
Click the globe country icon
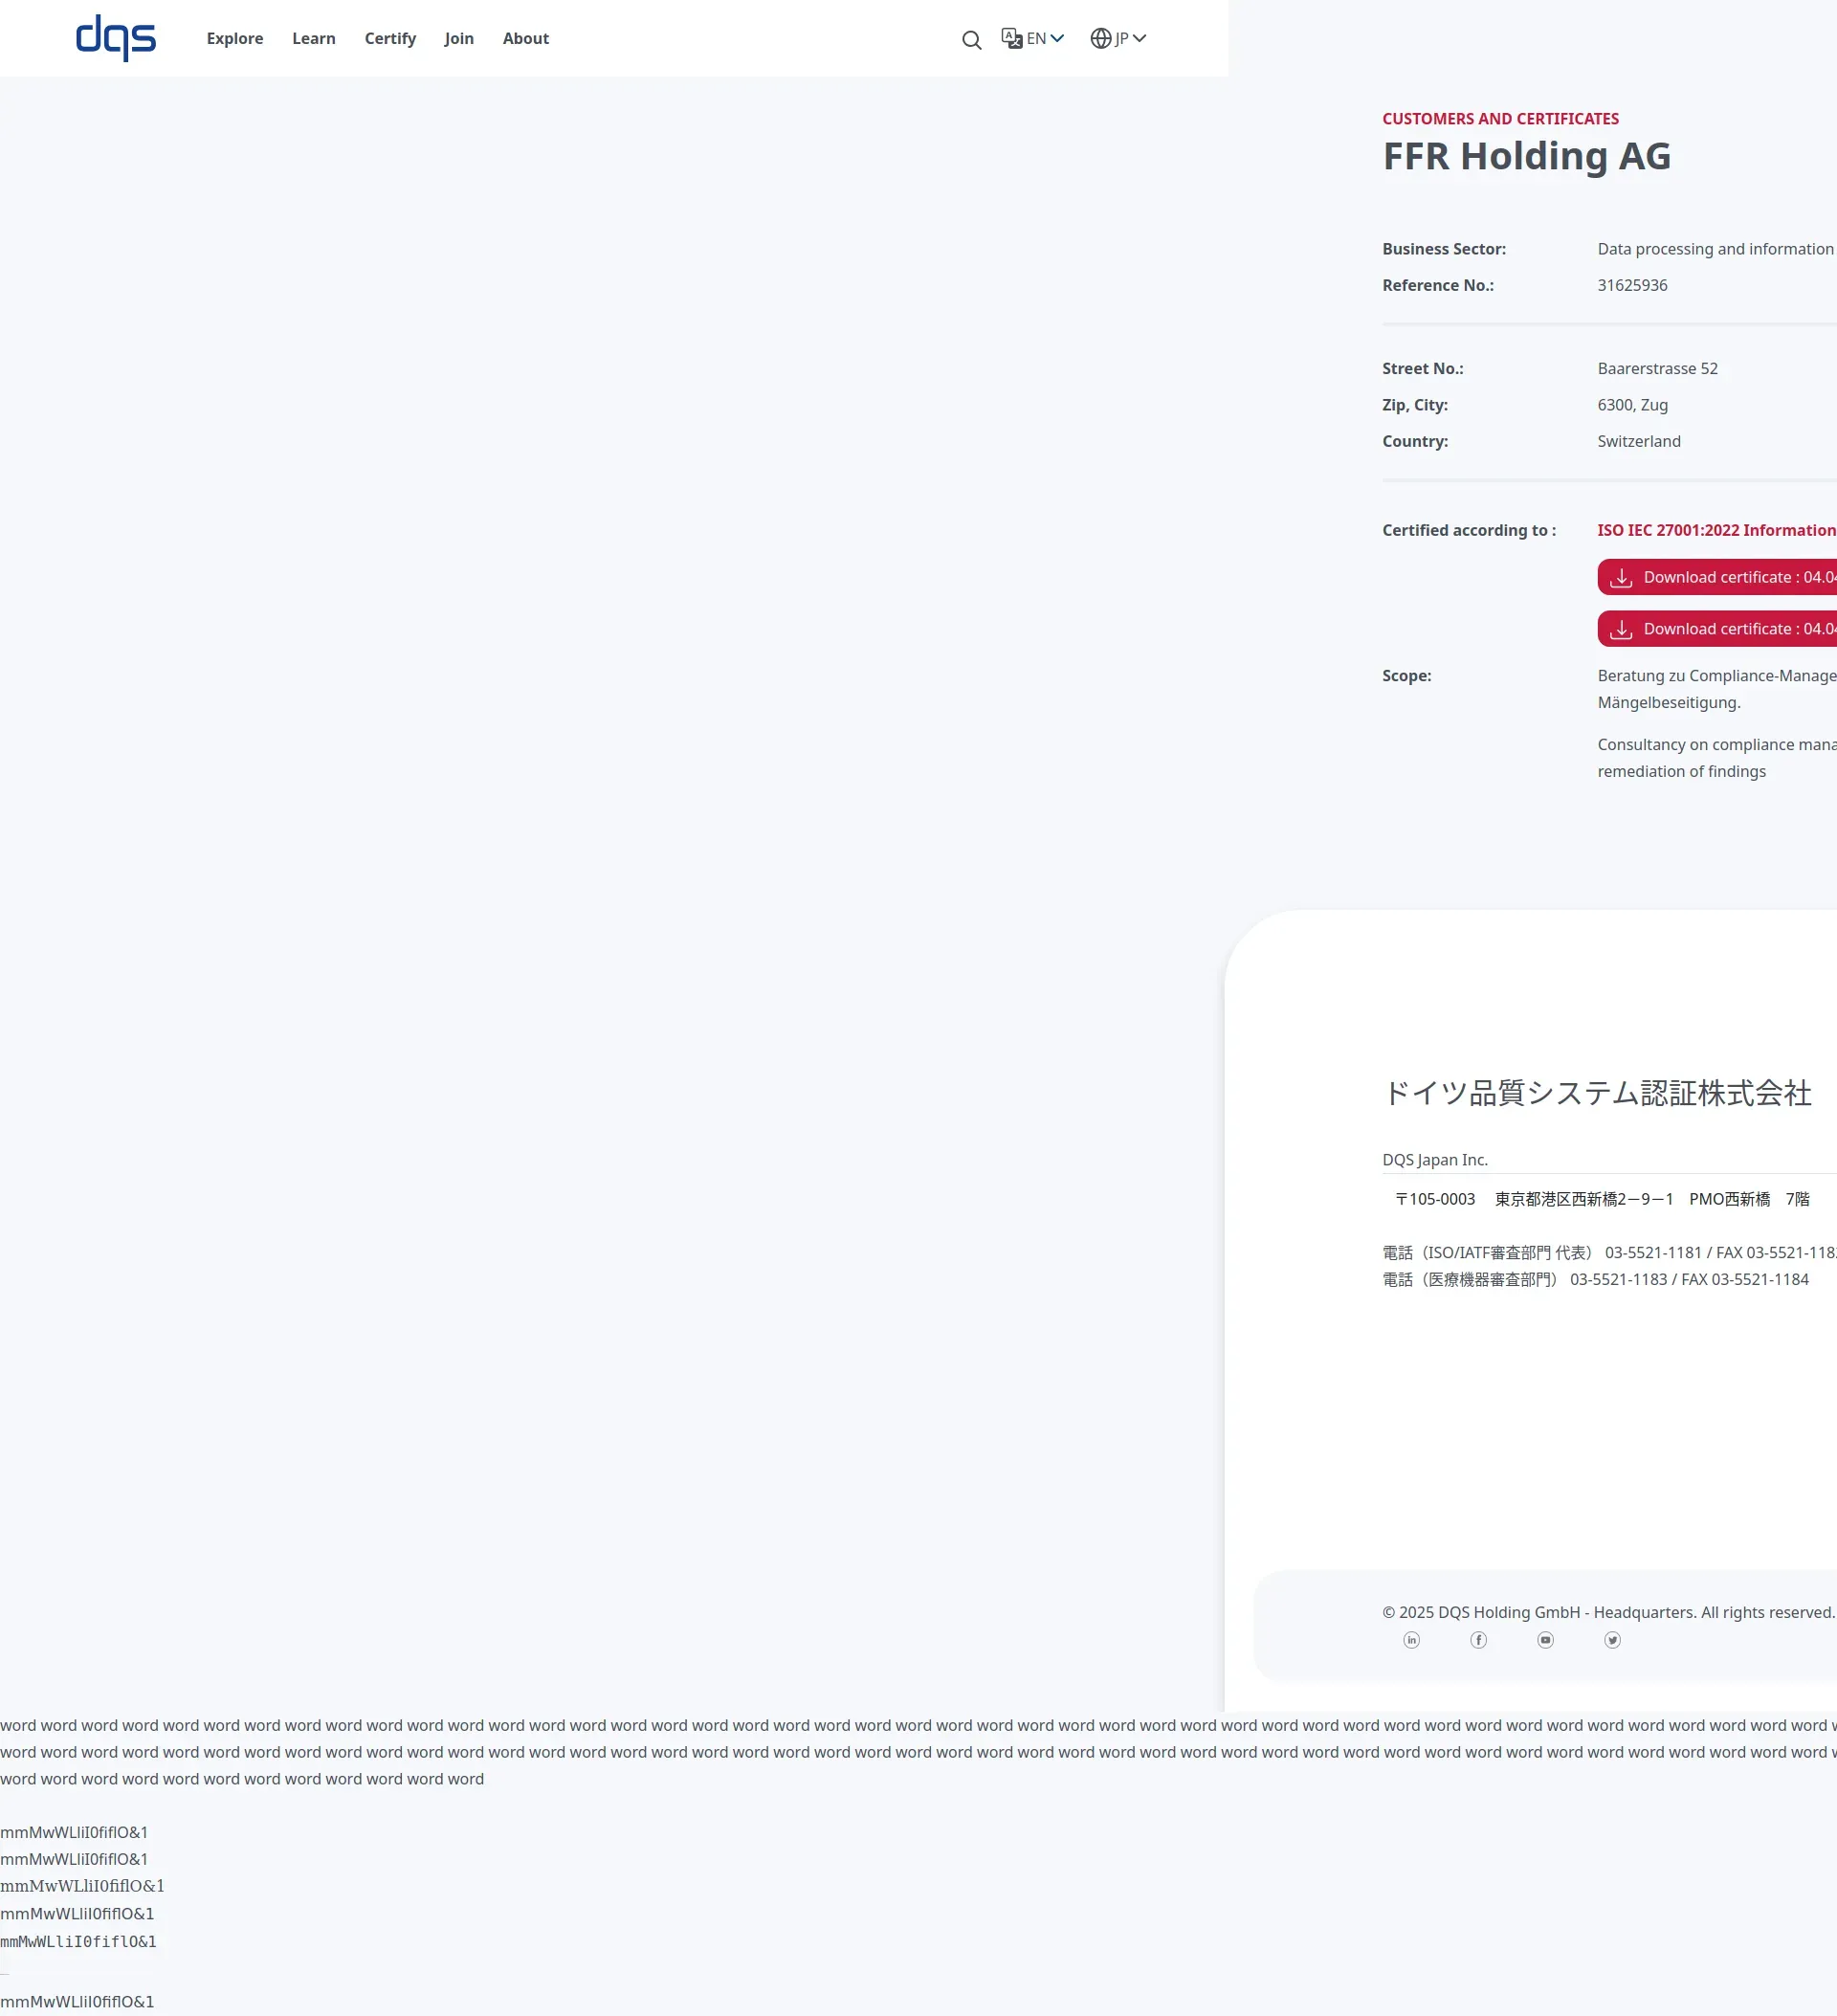pos(1100,38)
